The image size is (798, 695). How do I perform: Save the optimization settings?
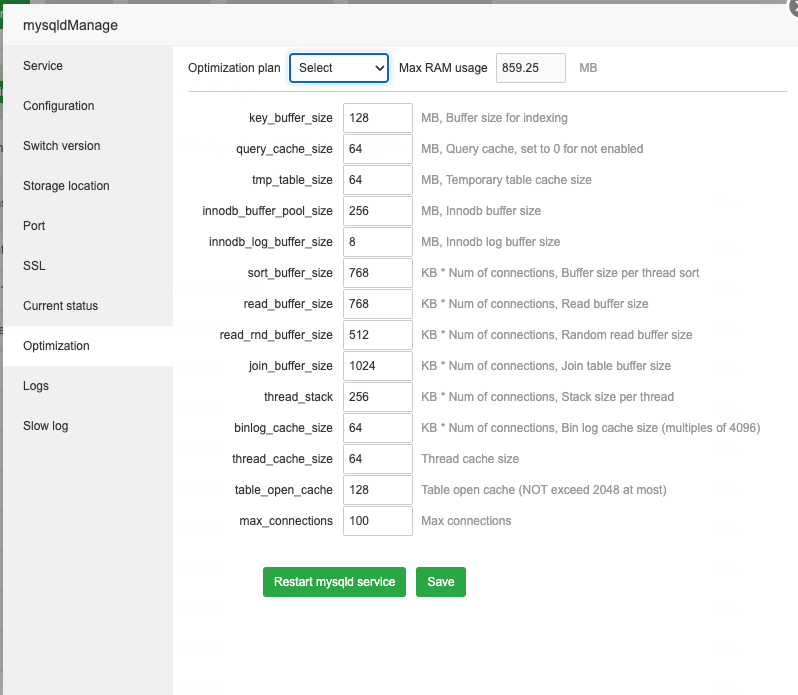(441, 582)
